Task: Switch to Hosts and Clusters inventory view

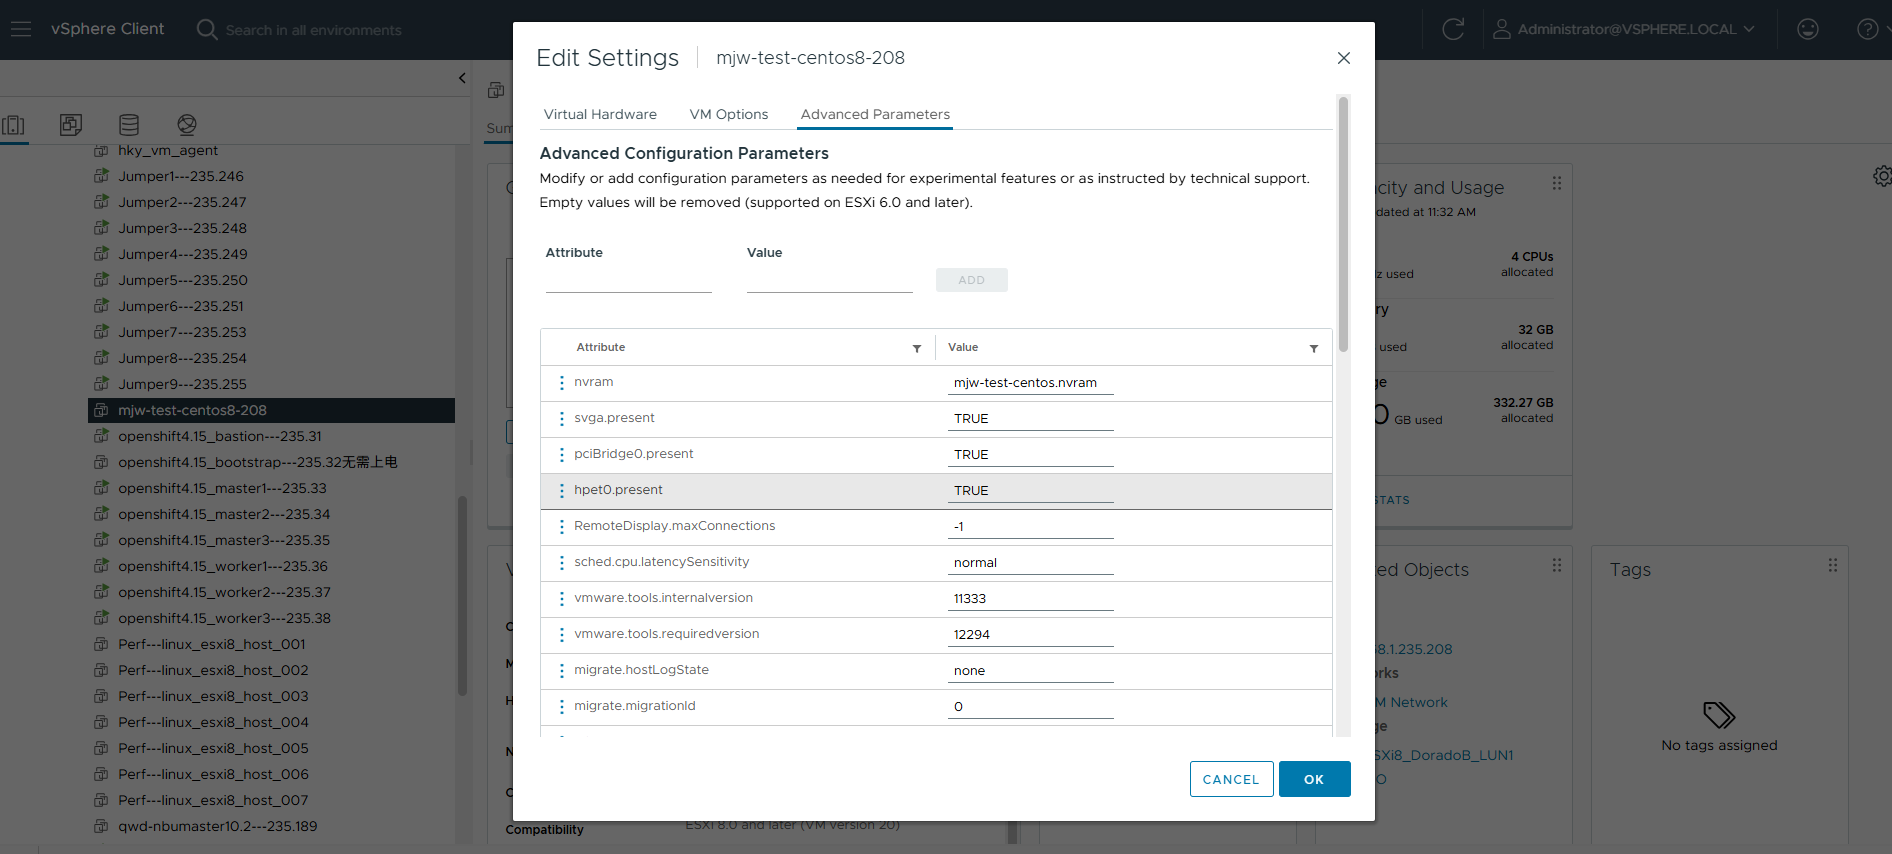Action: point(14,125)
